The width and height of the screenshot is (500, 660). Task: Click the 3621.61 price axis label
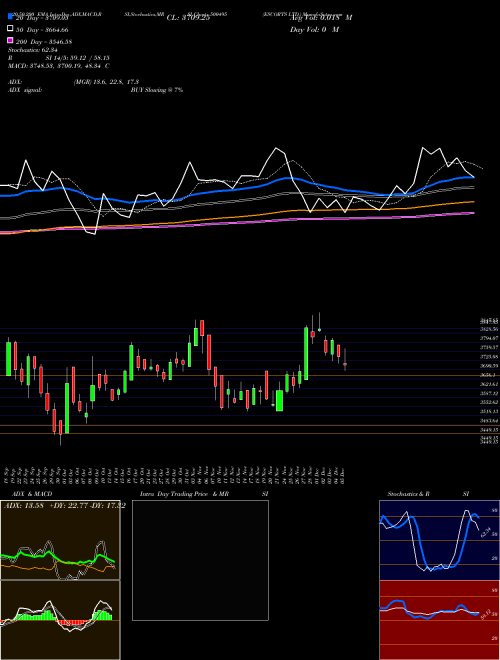[489, 384]
